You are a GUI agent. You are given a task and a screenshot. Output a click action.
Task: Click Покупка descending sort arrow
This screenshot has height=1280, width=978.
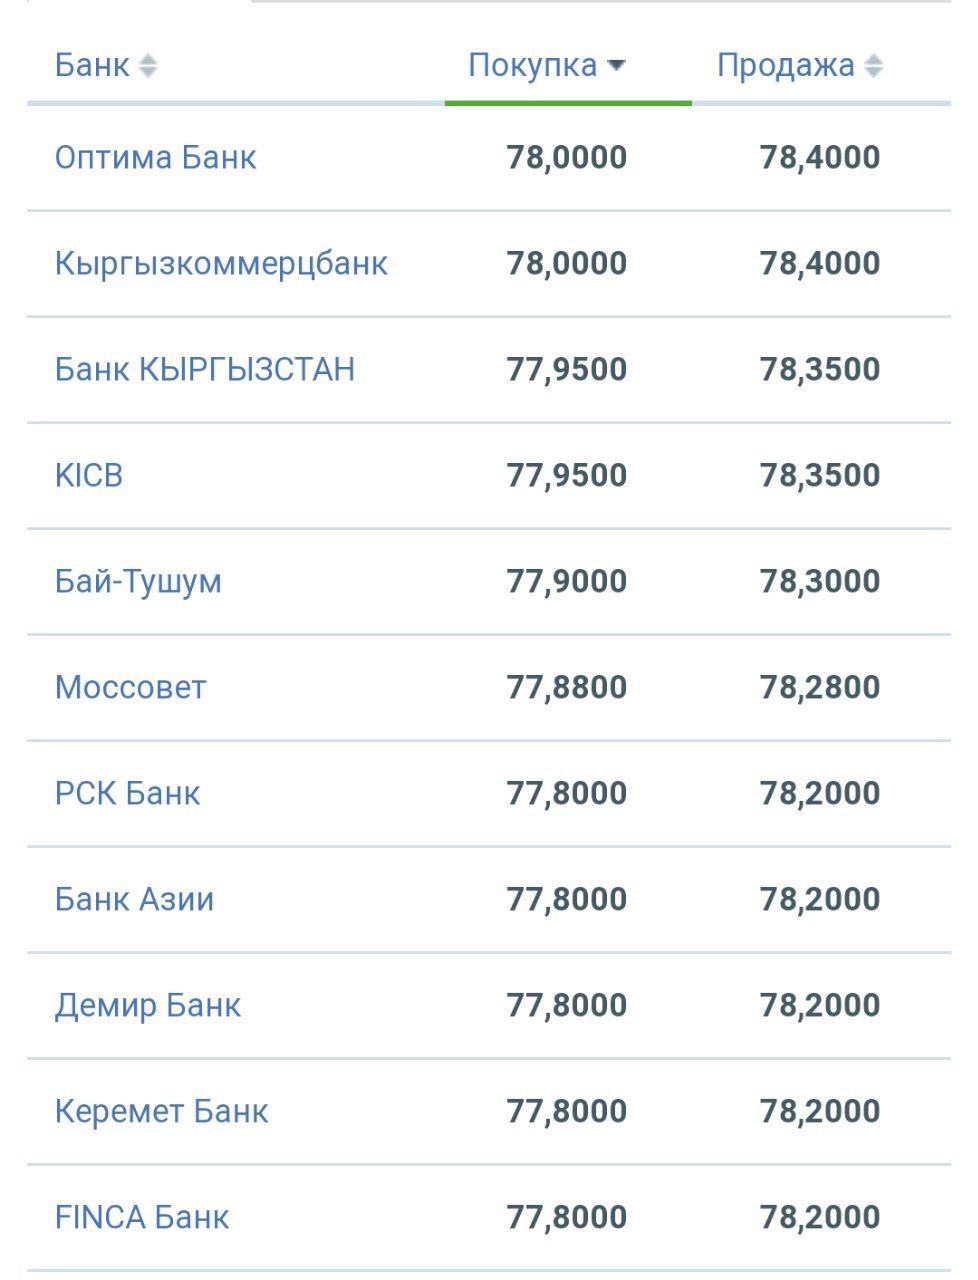click(x=616, y=66)
